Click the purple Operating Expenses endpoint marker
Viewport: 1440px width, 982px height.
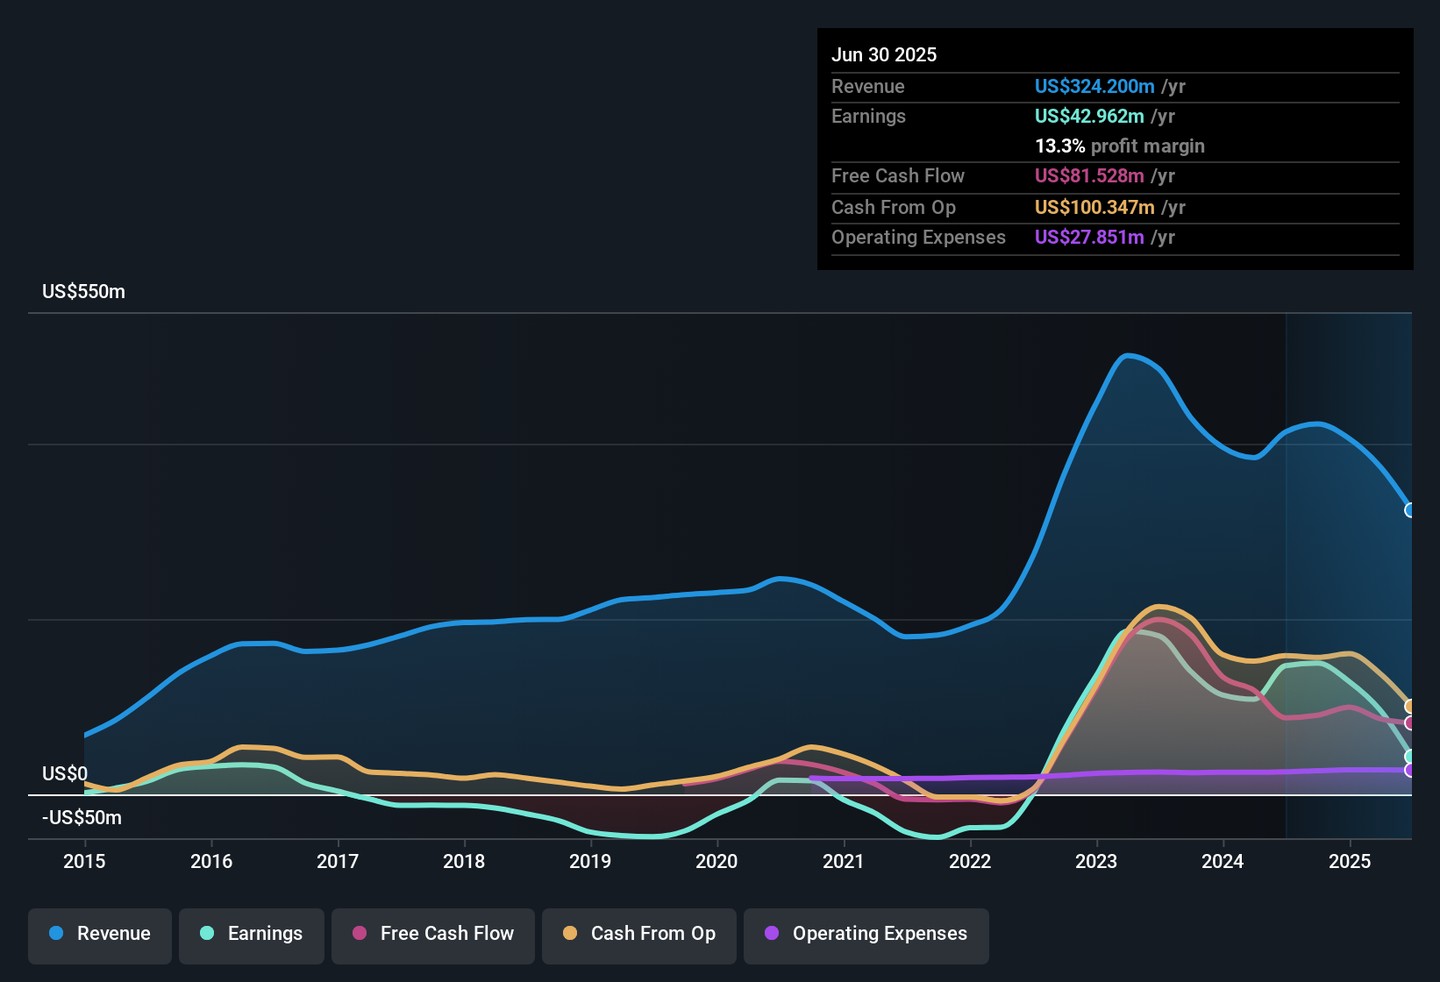1410,770
